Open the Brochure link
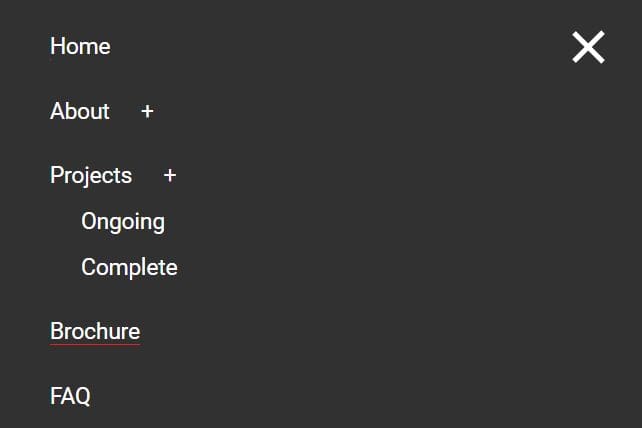 tap(95, 331)
